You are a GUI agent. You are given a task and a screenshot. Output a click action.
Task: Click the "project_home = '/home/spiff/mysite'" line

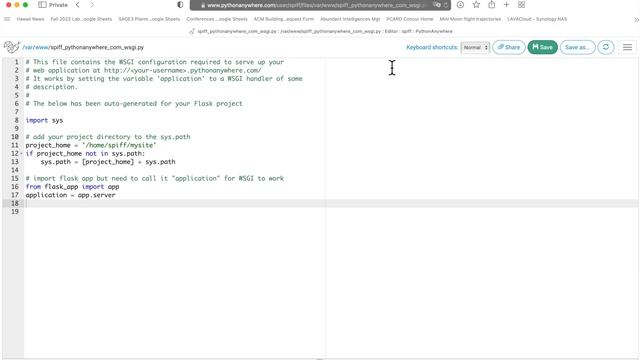[x=91, y=145]
